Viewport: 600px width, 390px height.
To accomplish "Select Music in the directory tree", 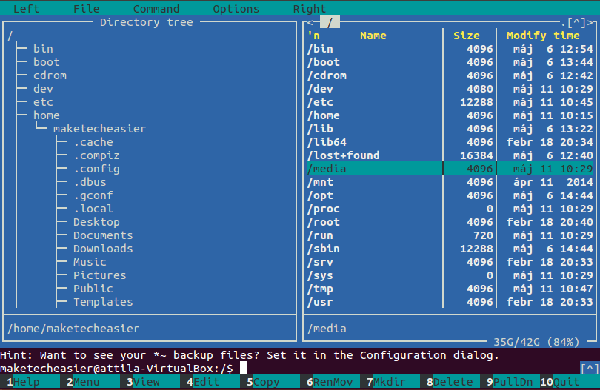I will [x=90, y=262].
